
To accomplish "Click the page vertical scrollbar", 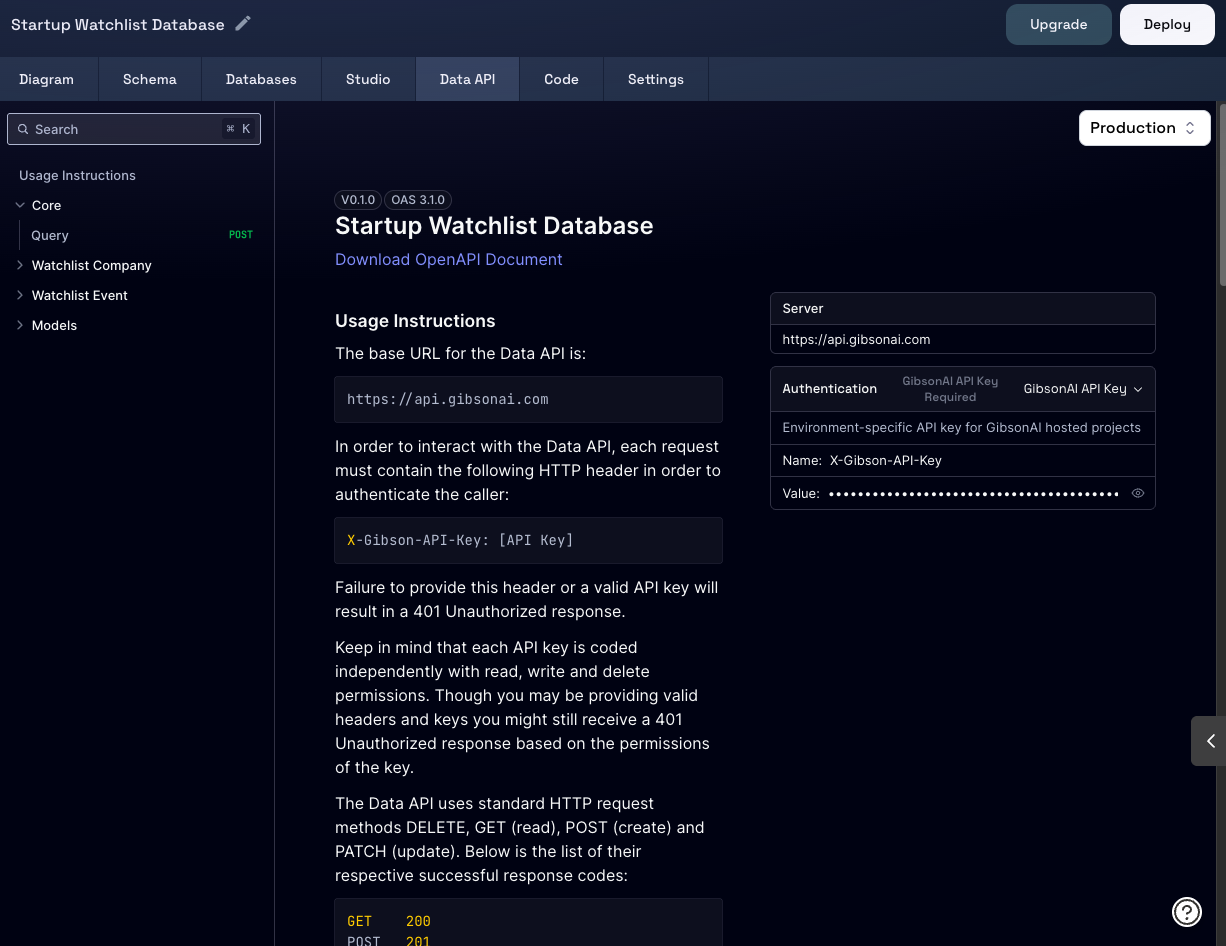I will (x=1222, y=195).
